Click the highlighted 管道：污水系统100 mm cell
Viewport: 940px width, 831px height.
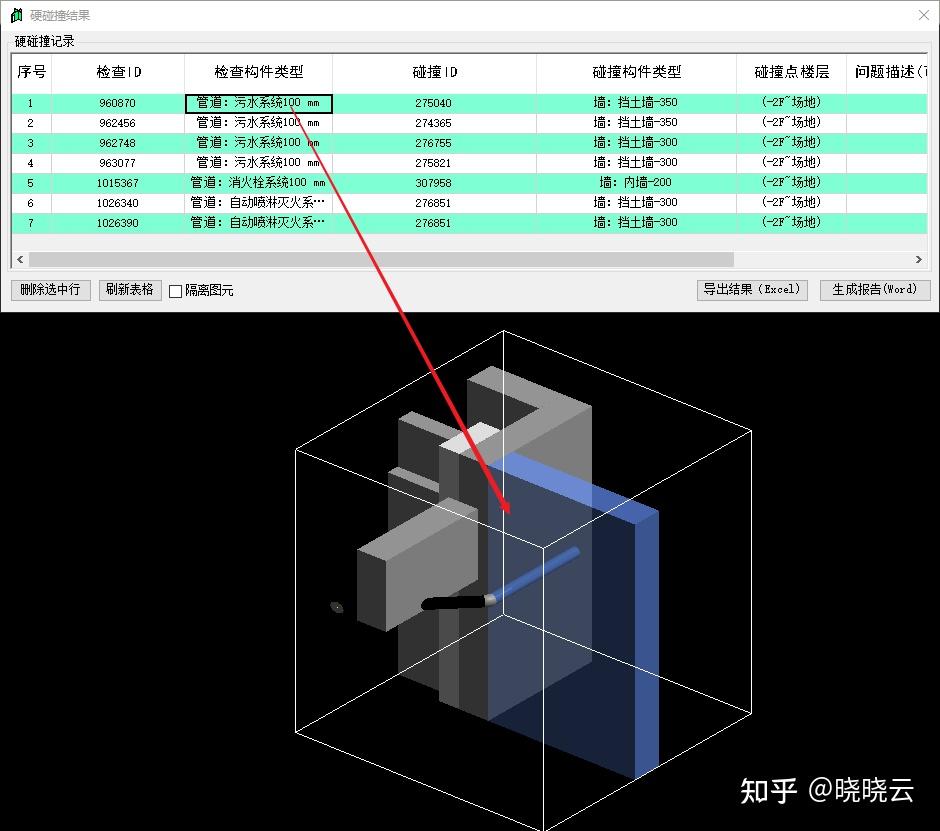click(257, 103)
